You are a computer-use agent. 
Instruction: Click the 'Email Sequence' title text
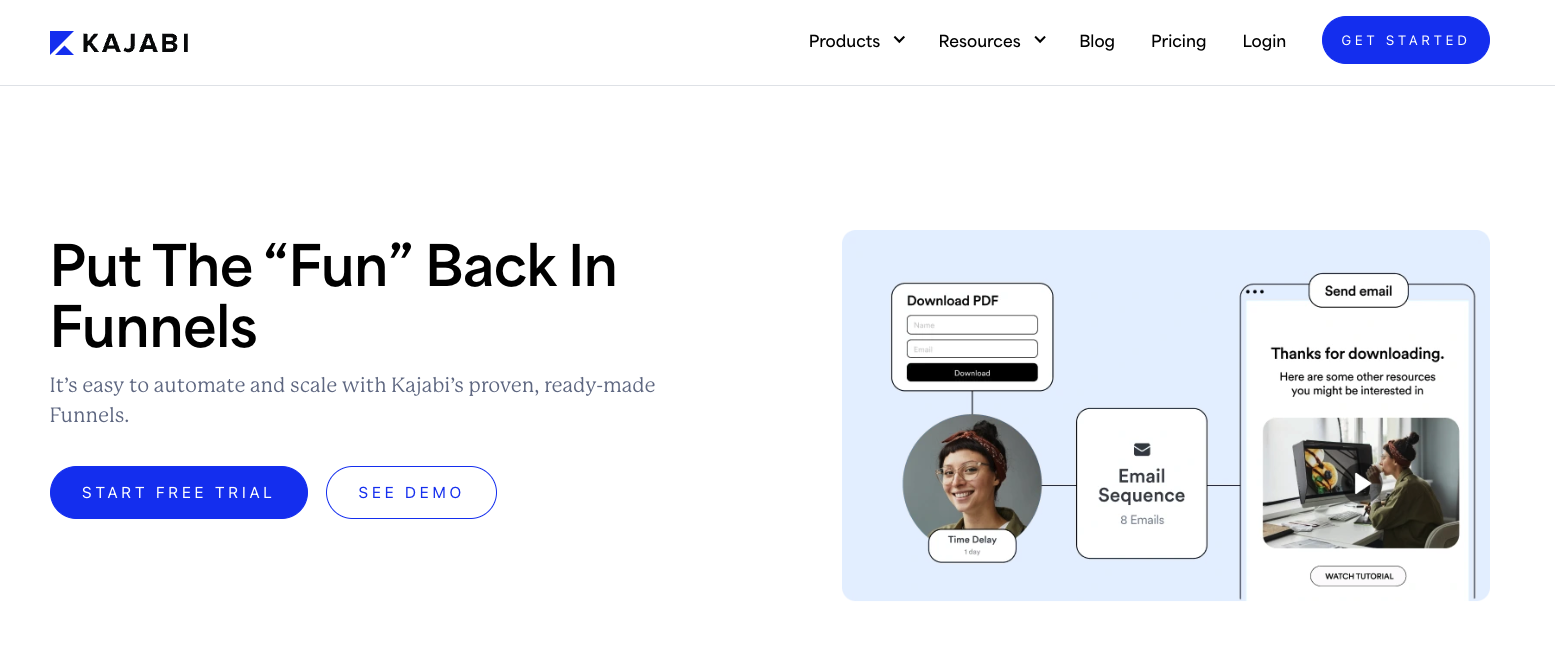(1142, 486)
